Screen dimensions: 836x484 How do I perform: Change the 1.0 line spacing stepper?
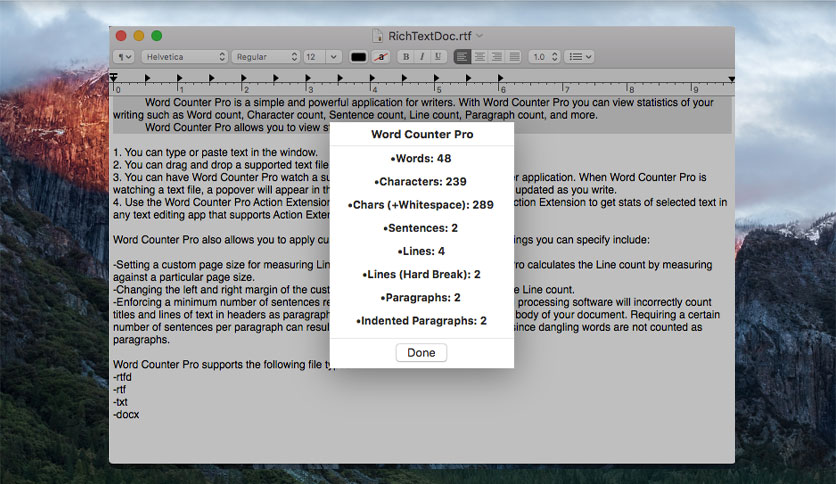click(x=544, y=57)
